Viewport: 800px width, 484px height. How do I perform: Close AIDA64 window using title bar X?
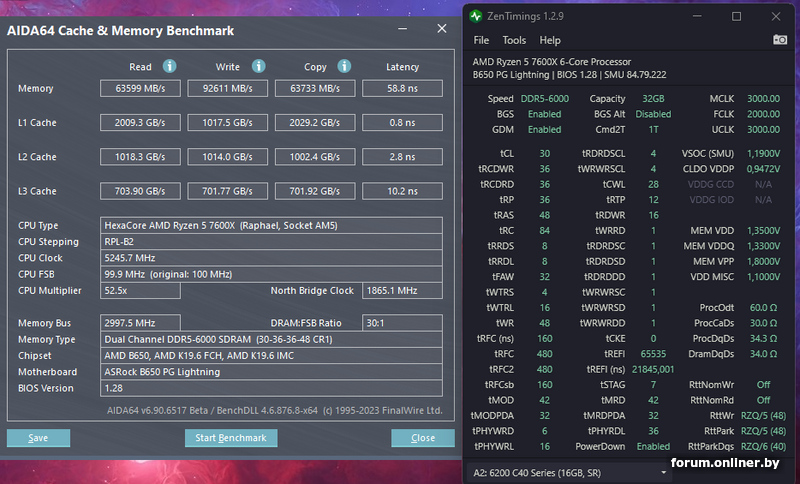coord(441,29)
